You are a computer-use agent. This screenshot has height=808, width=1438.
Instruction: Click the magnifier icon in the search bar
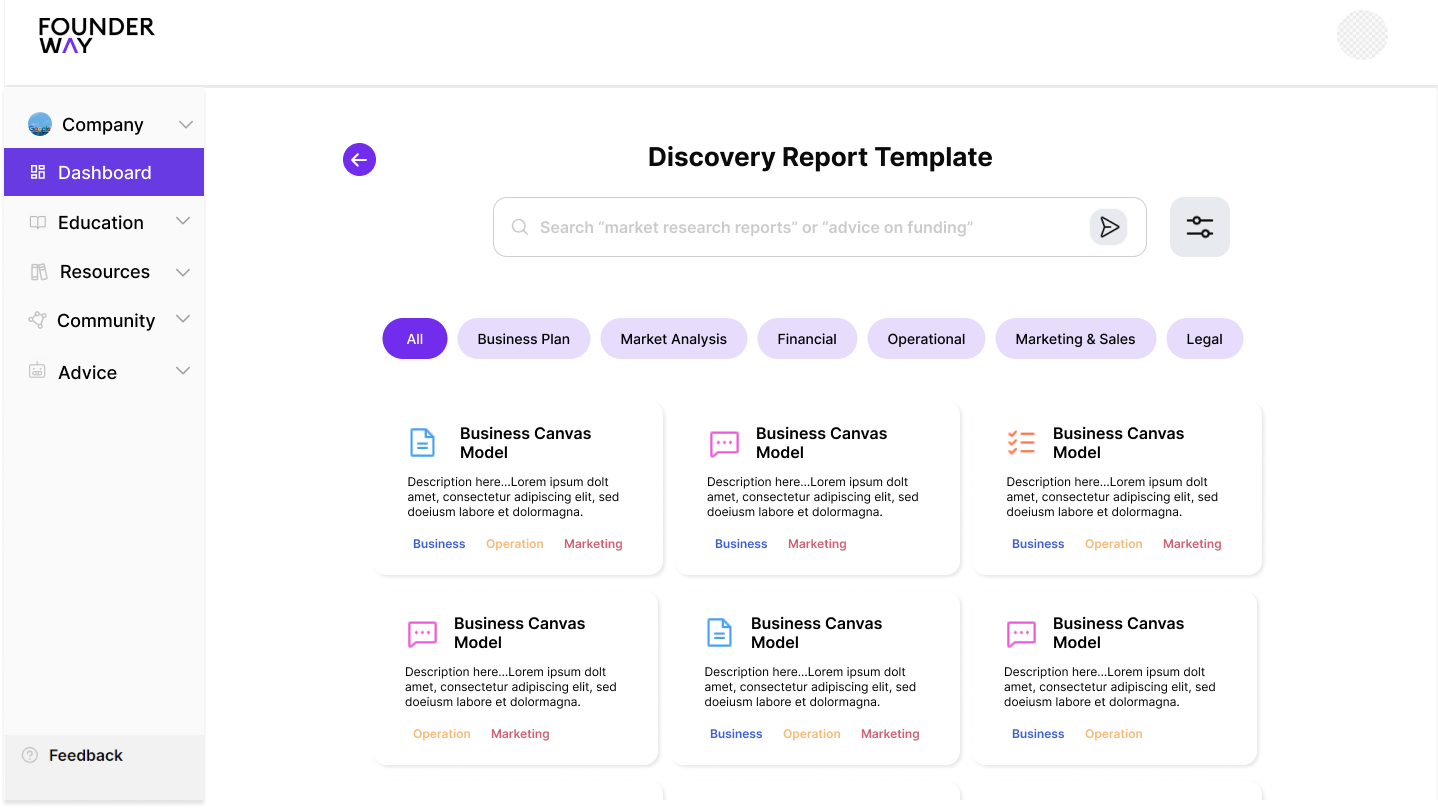tap(520, 227)
